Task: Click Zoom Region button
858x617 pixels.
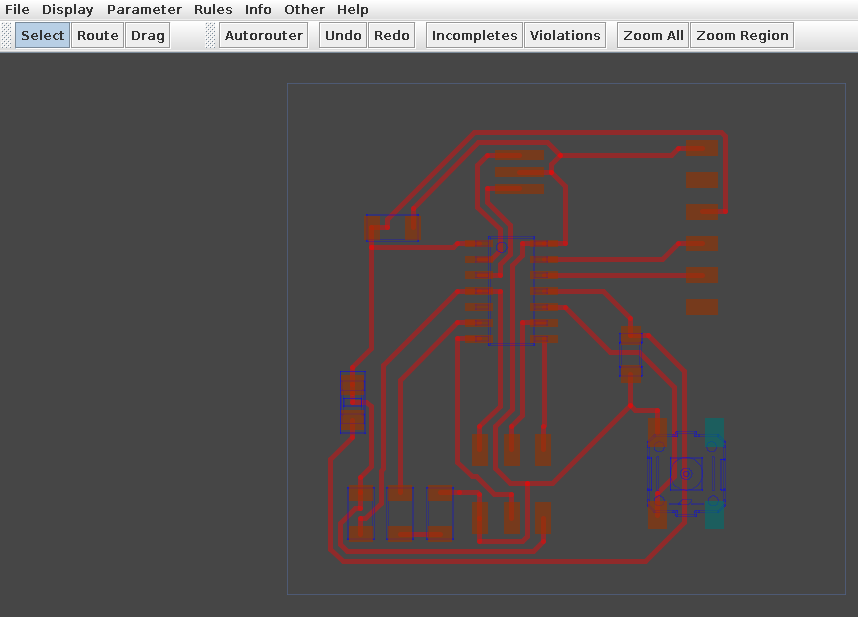Action: (742, 36)
